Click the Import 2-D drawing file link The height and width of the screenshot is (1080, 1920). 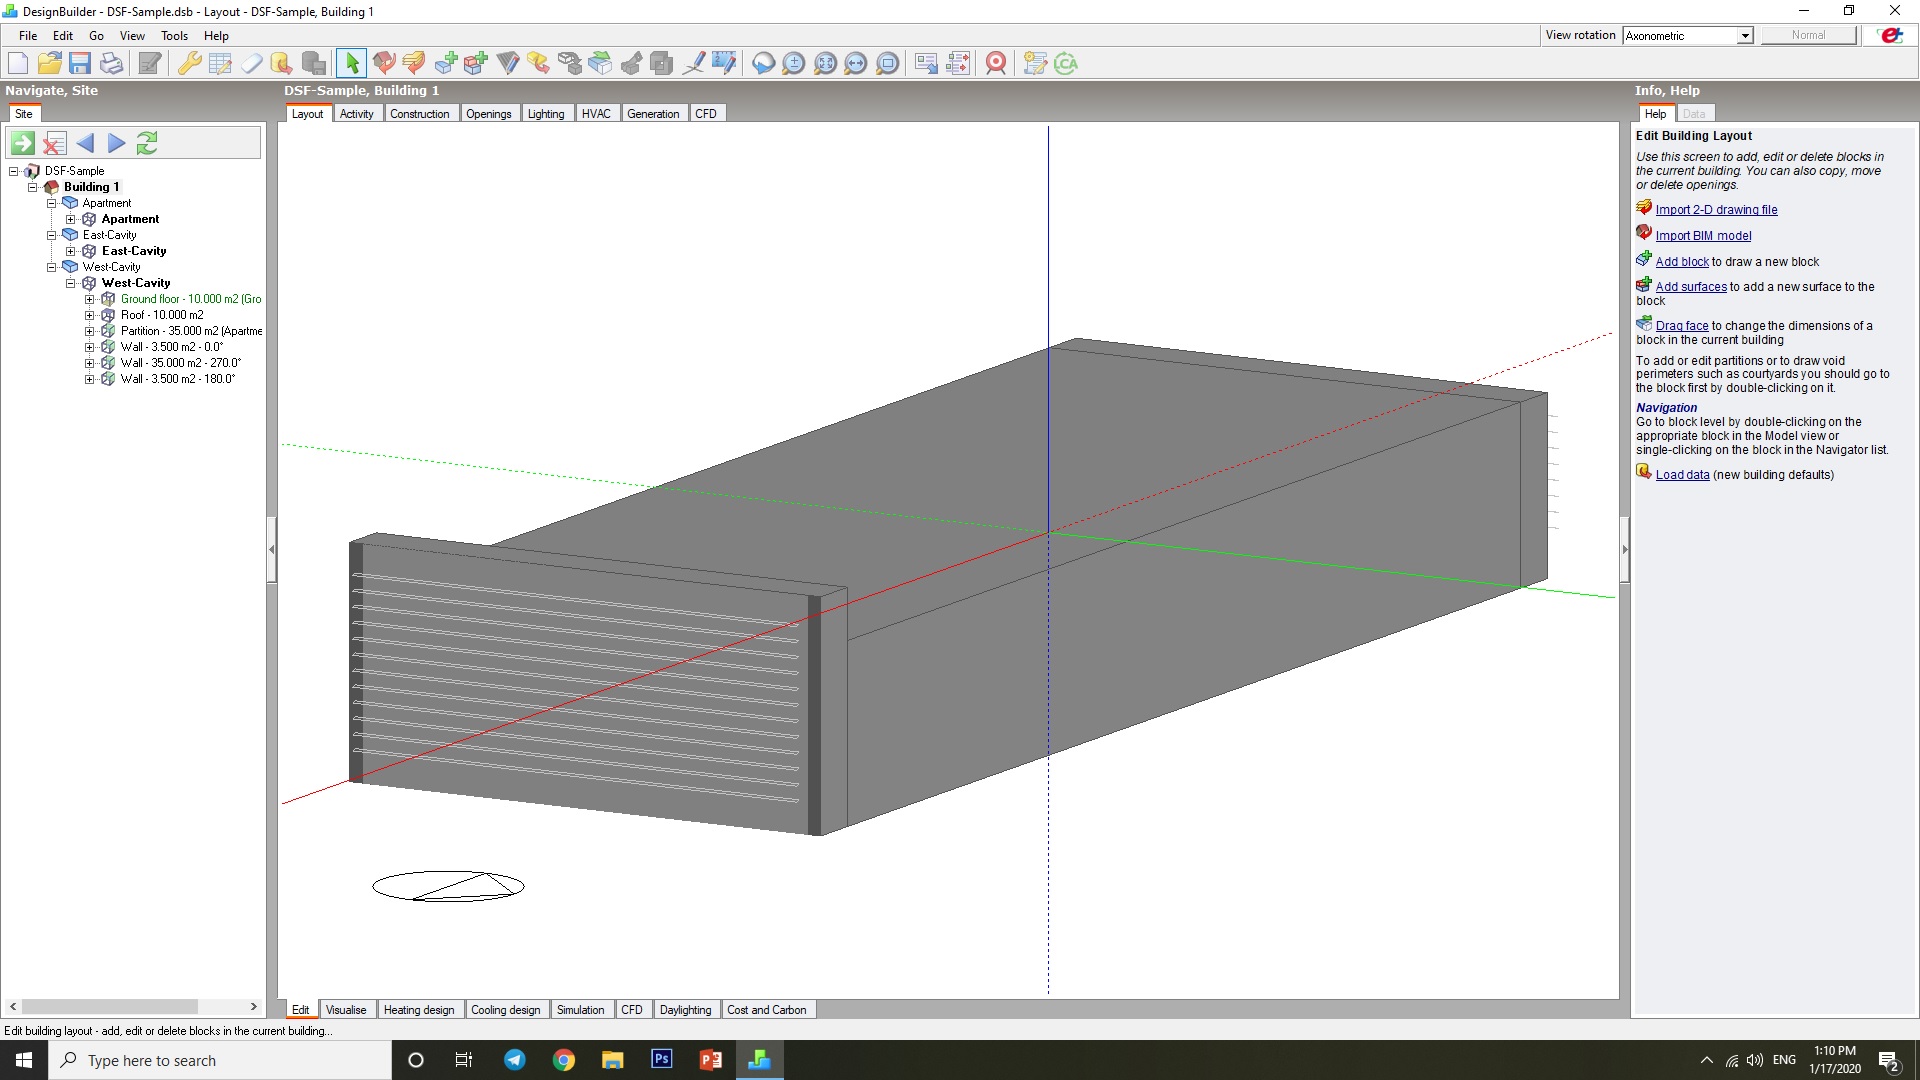pos(1716,210)
